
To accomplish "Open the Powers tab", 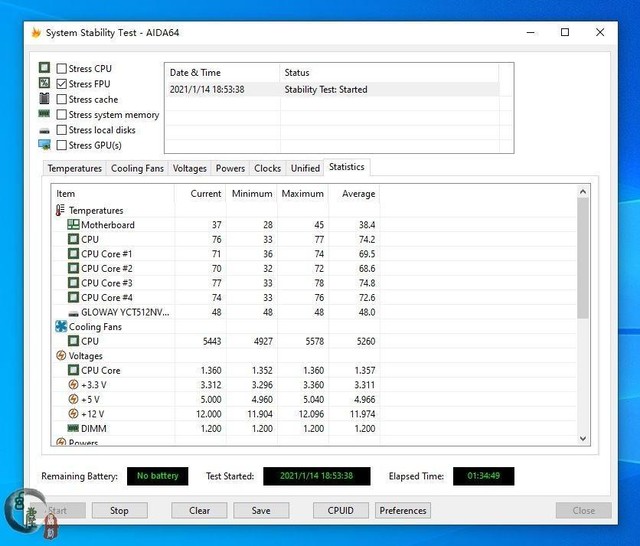I will coord(230,168).
